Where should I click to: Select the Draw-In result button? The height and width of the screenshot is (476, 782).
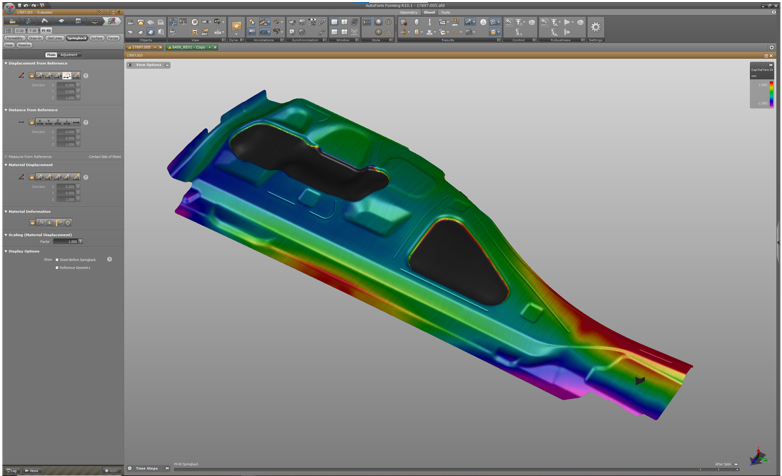35,38
